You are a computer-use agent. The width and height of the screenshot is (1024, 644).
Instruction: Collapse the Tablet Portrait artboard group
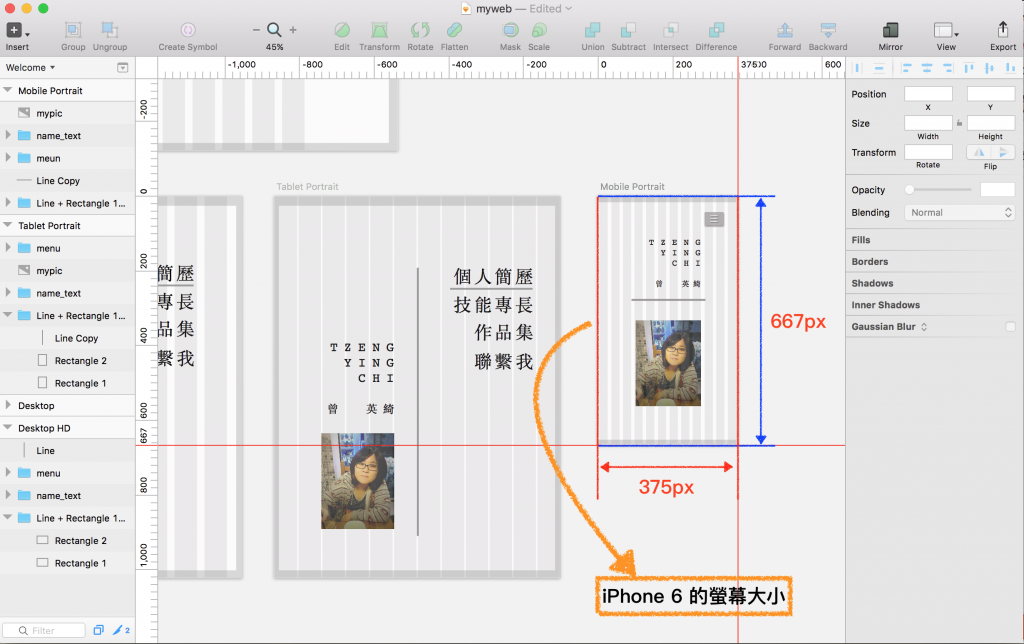(x=8, y=225)
